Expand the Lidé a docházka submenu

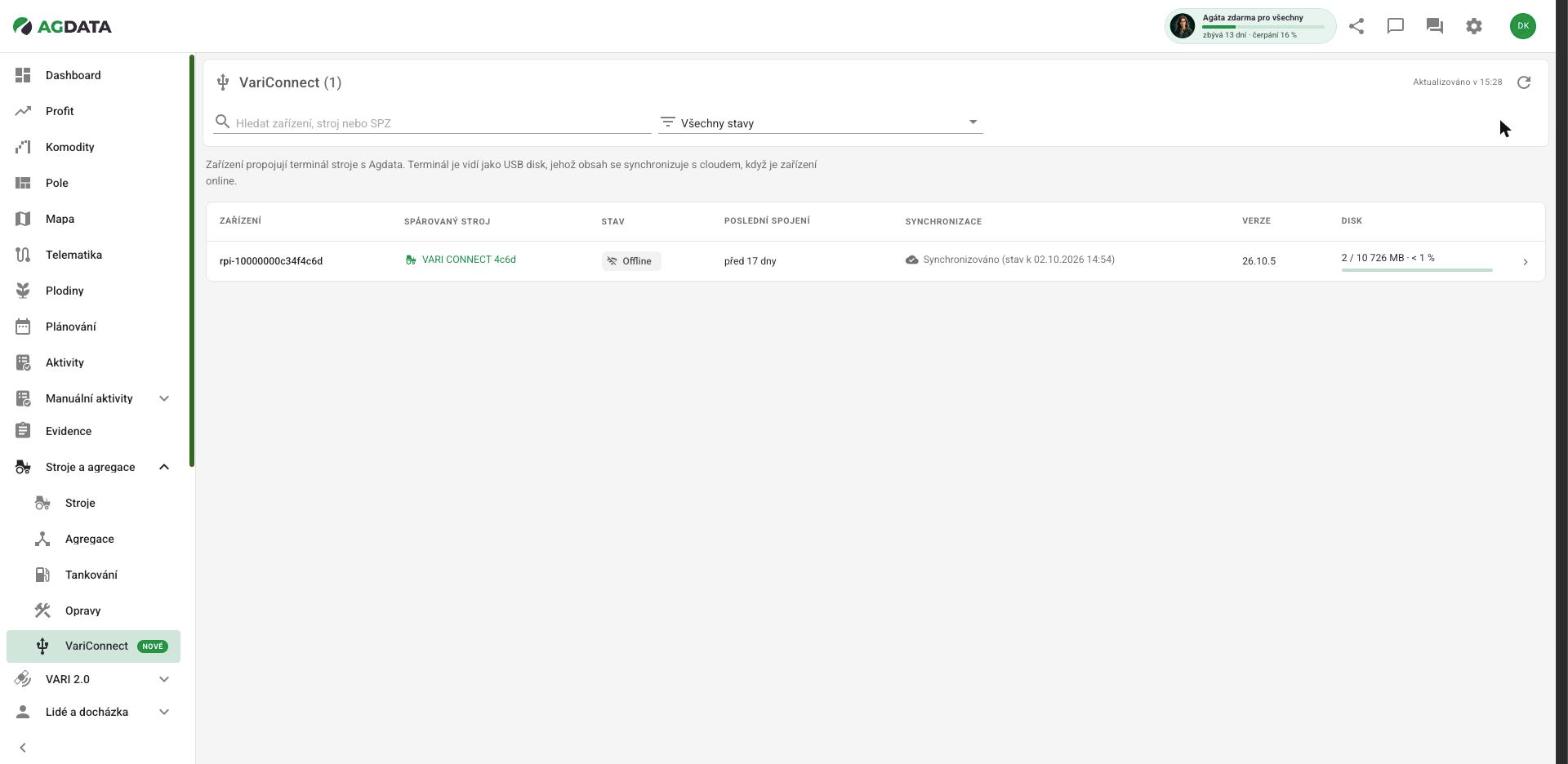click(x=164, y=712)
